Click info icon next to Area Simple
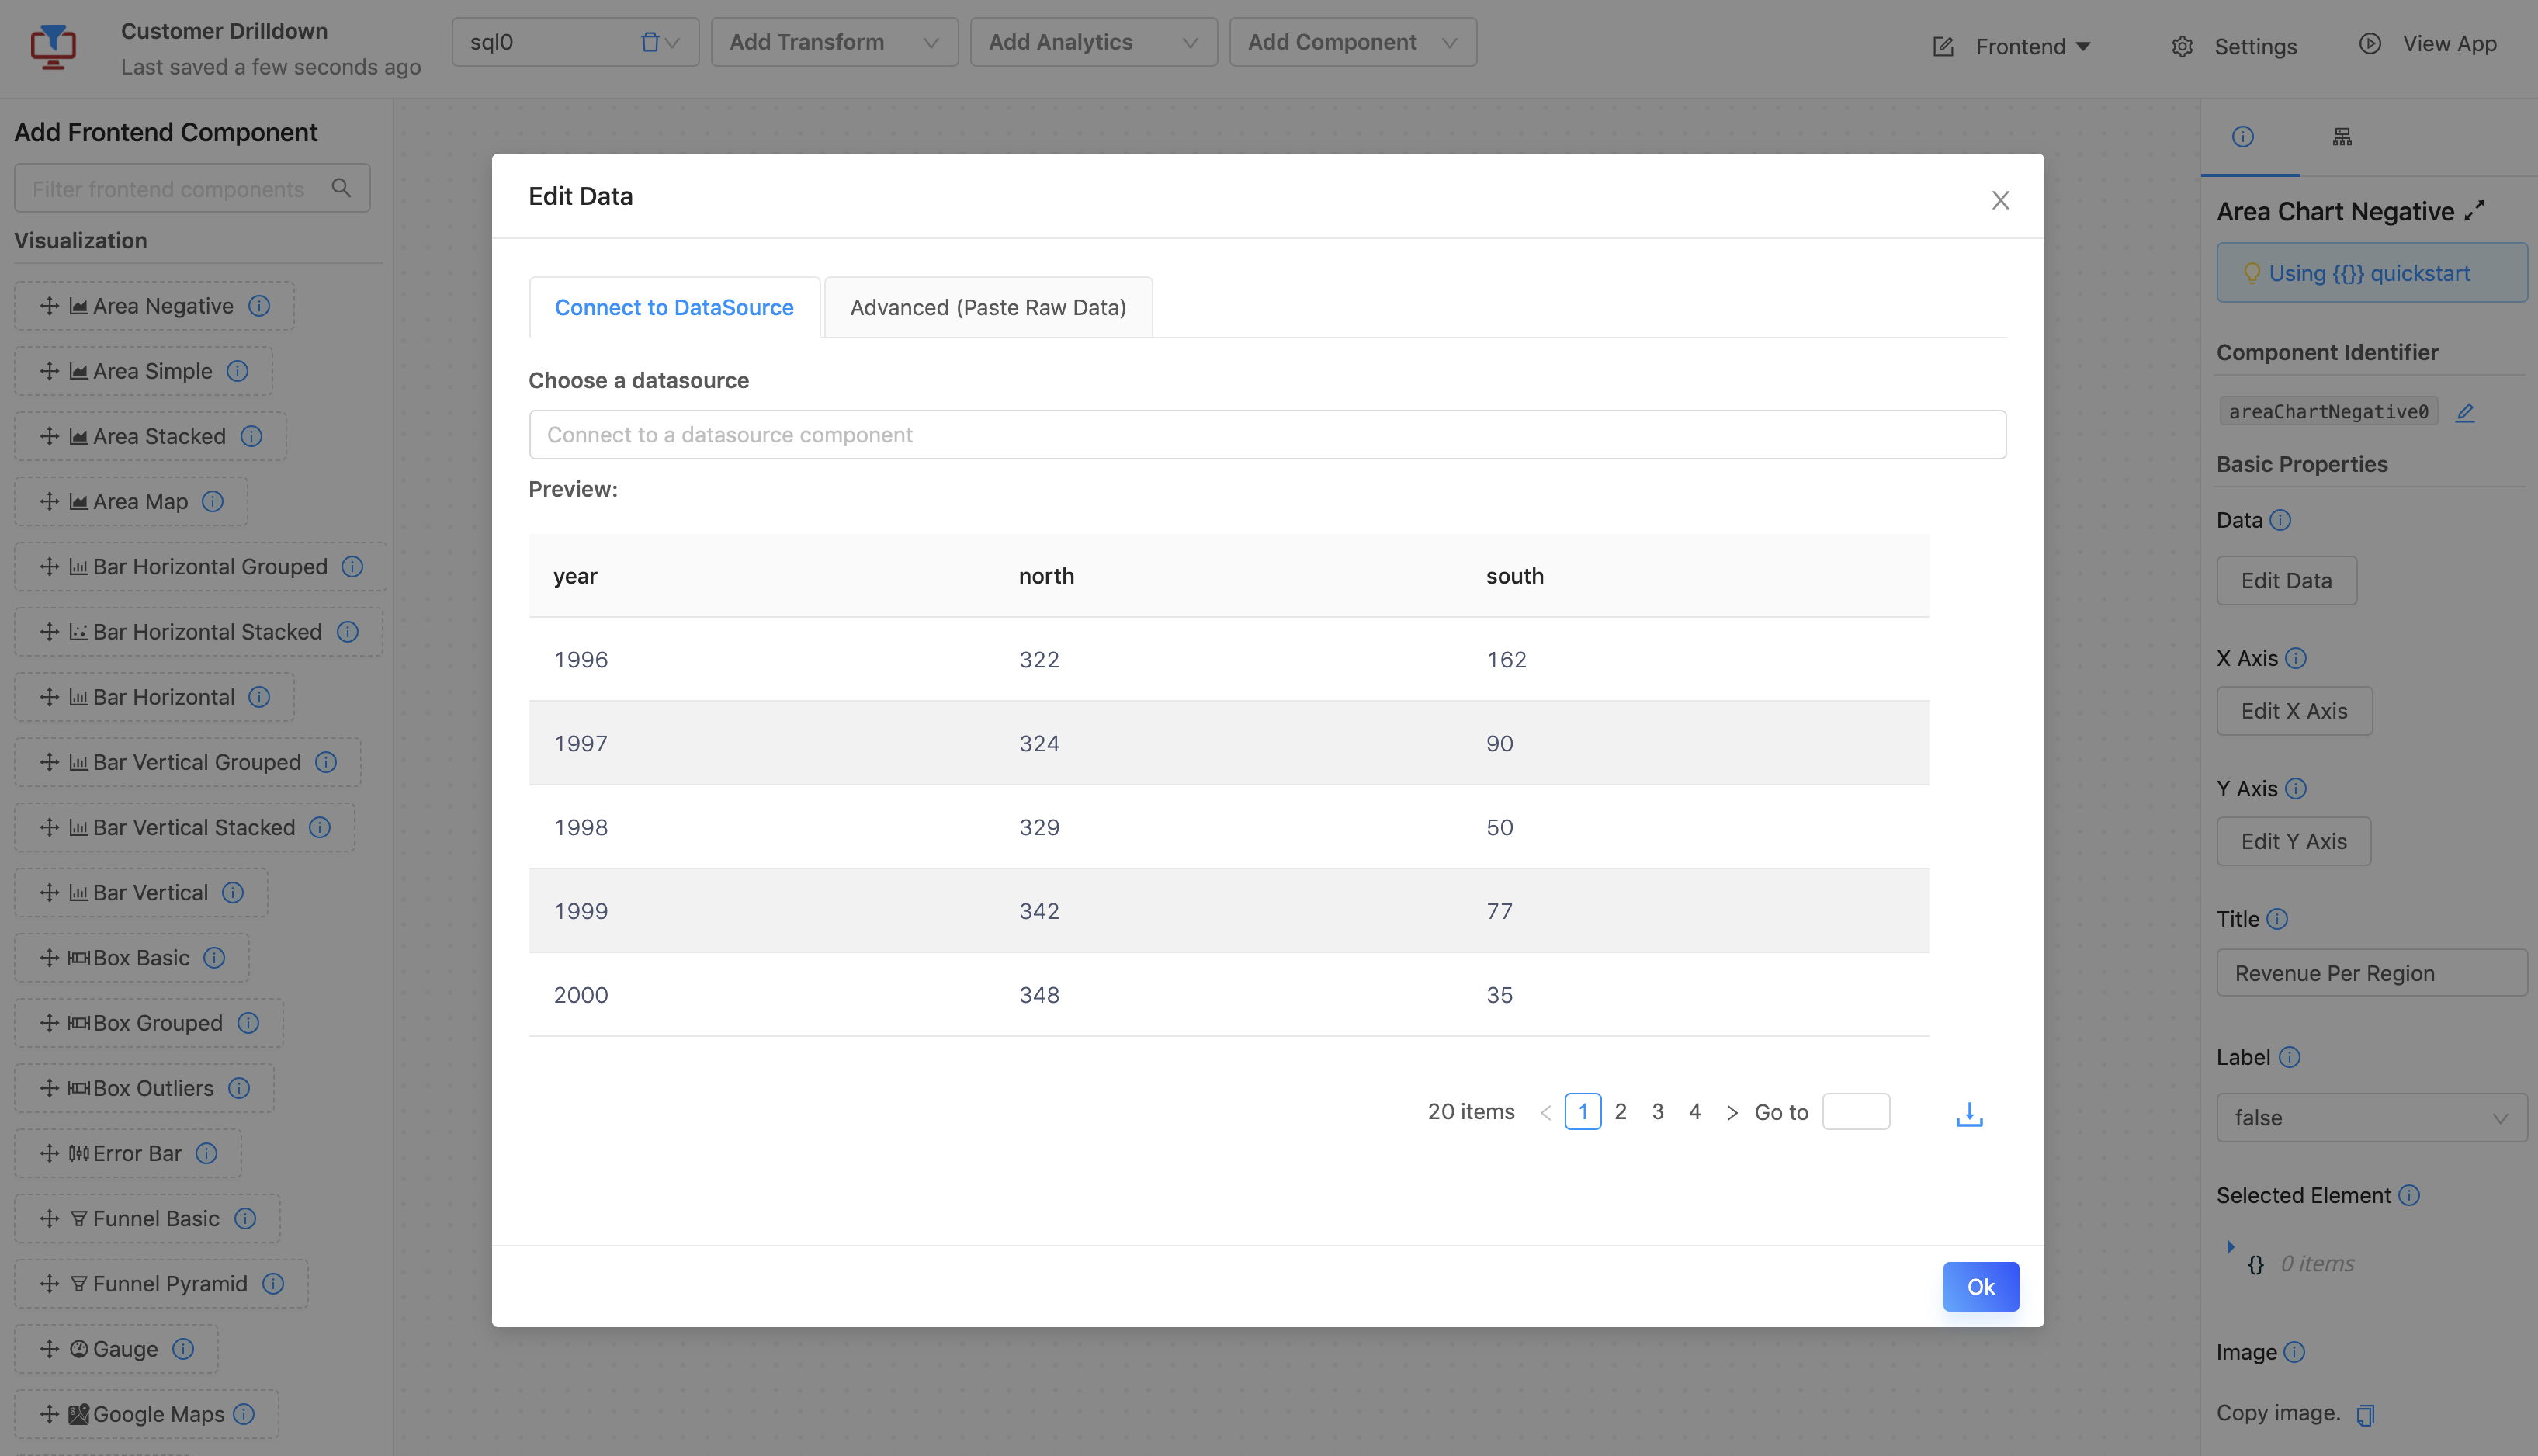The width and height of the screenshot is (2538, 1456). click(x=237, y=371)
